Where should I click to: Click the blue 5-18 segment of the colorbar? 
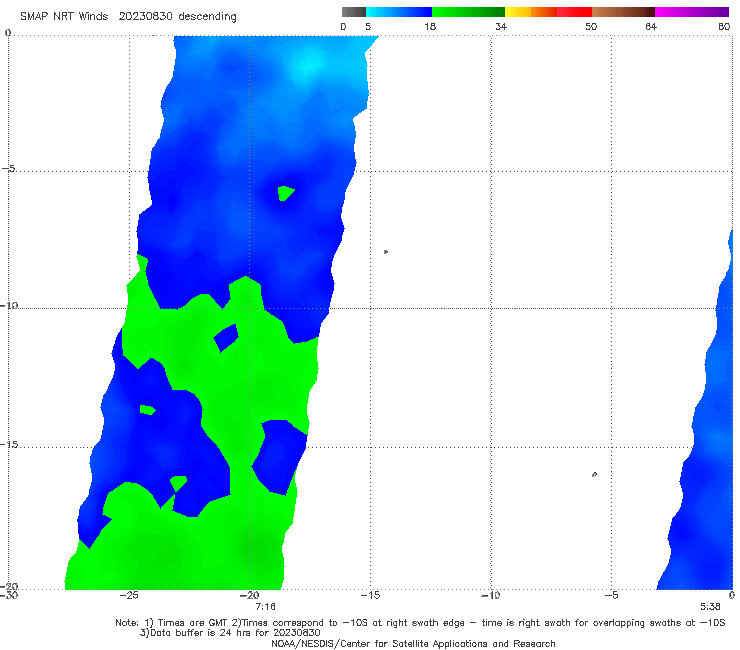pos(399,12)
